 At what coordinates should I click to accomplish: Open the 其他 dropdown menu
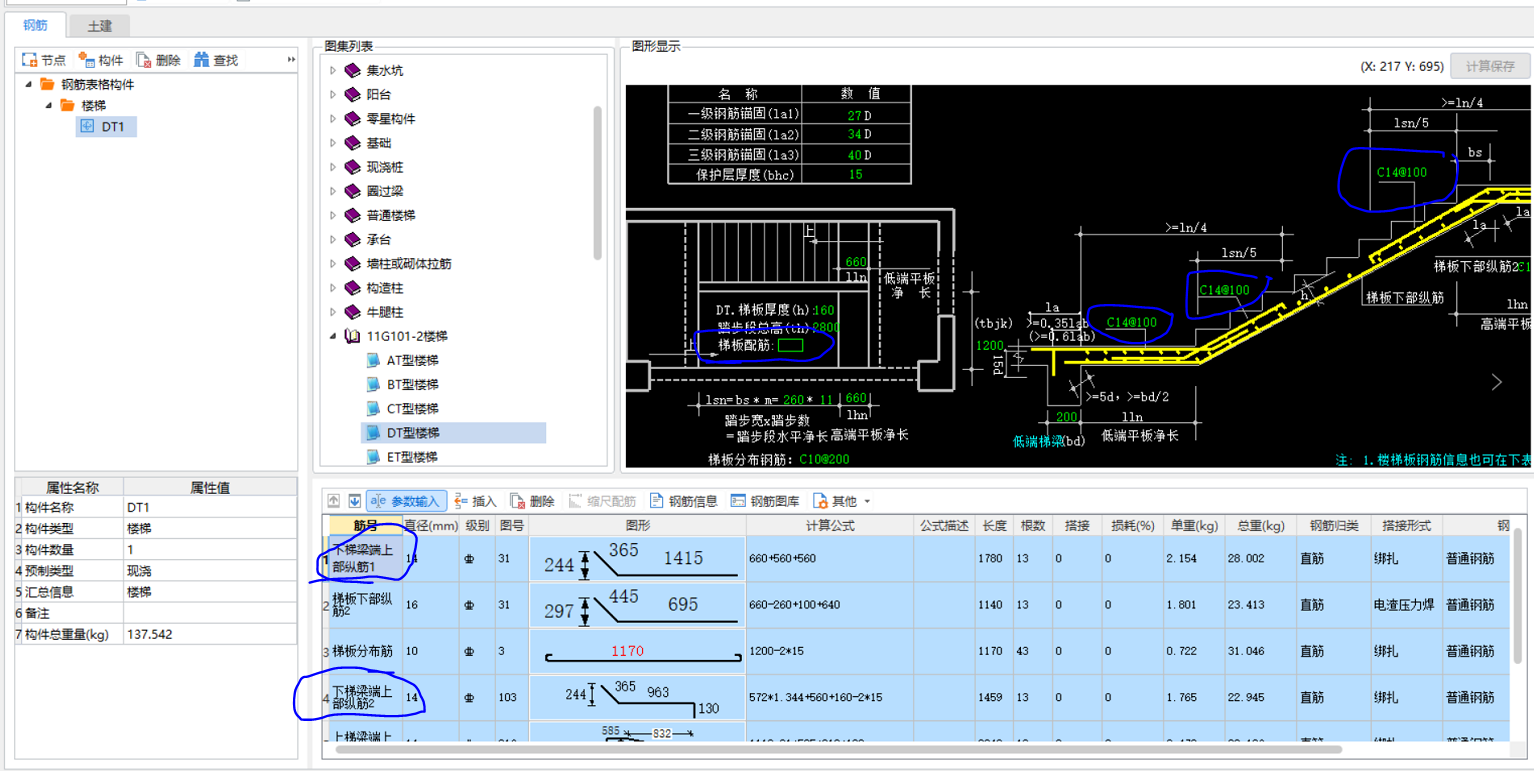pyautogui.click(x=841, y=501)
